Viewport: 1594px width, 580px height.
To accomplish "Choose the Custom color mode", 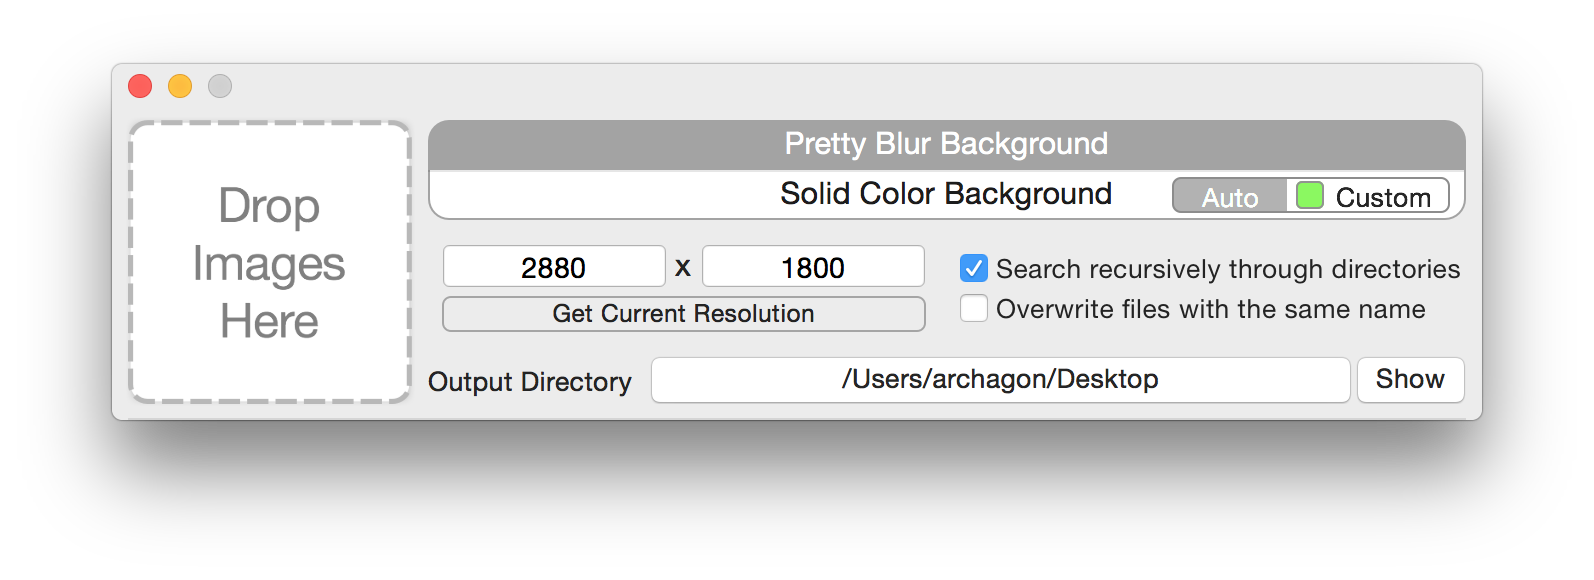I will (1368, 196).
